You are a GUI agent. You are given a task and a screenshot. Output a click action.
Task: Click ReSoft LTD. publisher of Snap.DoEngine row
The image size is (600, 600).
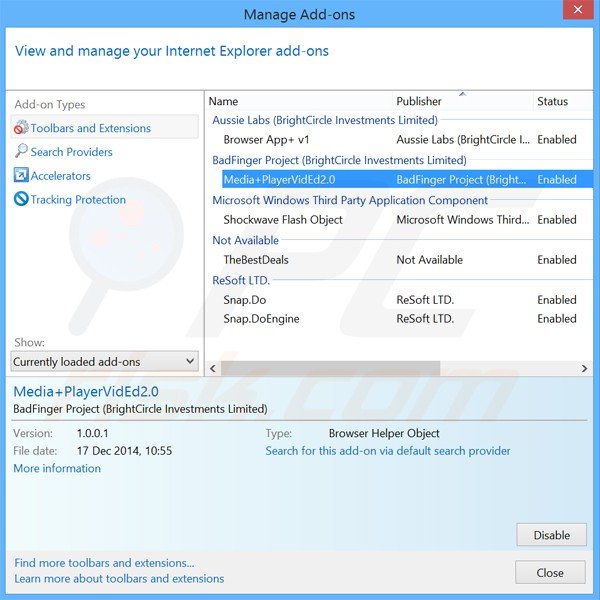425,318
